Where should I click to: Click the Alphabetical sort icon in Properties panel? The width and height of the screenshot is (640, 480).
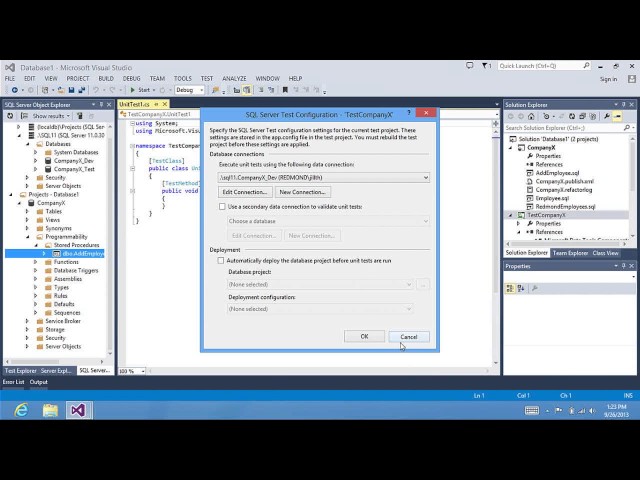point(521,289)
